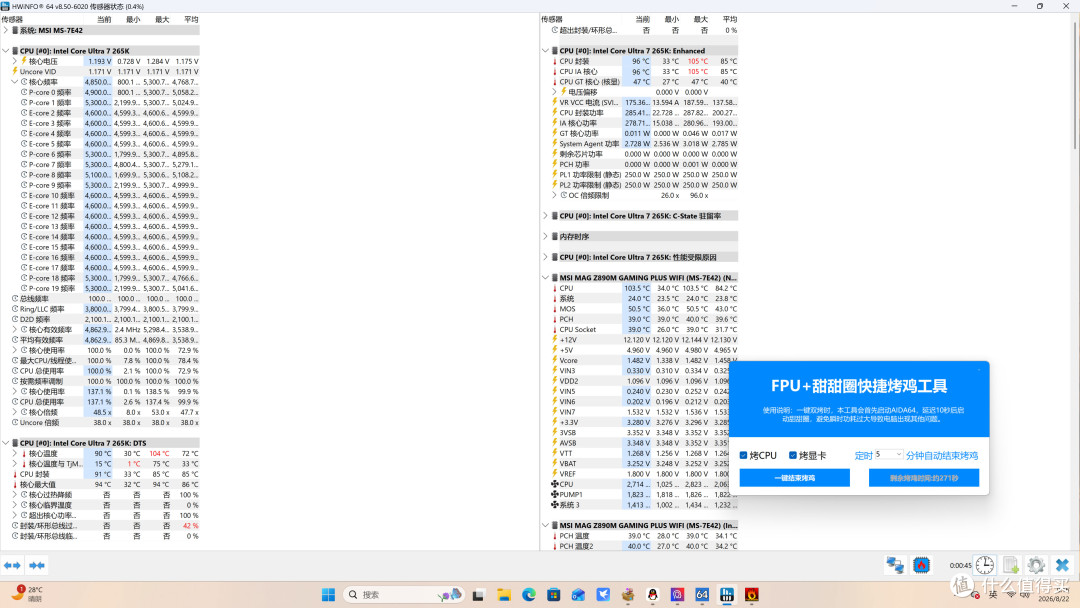Open File Explorer from taskbar
This screenshot has width=1080, height=608.
(x=503, y=594)
